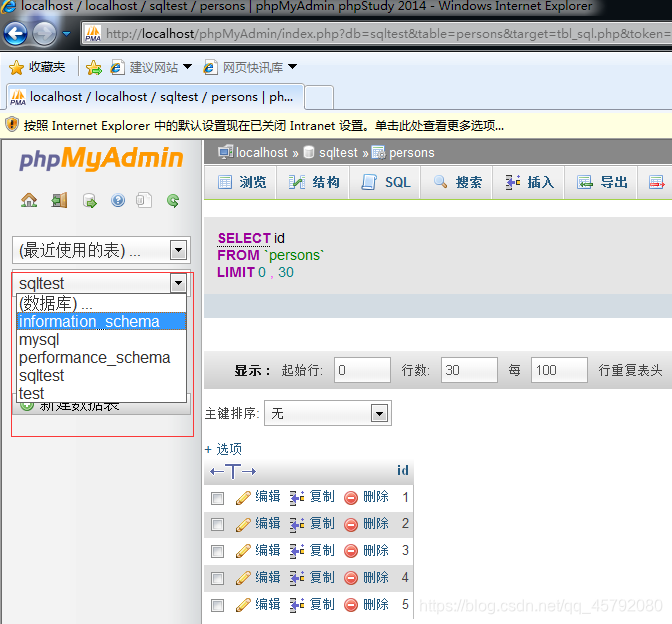
Task: Click red delete icon for row 5
Action: click(x=351, y=605)
